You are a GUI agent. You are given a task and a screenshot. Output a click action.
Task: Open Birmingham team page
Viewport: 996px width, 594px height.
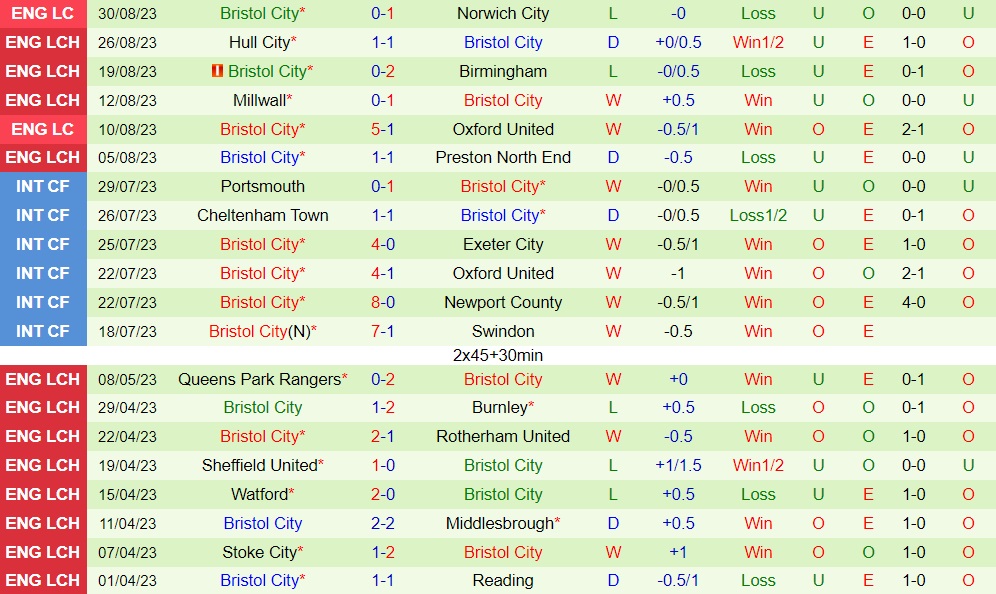pyautogui.click(x=503, y=72)
